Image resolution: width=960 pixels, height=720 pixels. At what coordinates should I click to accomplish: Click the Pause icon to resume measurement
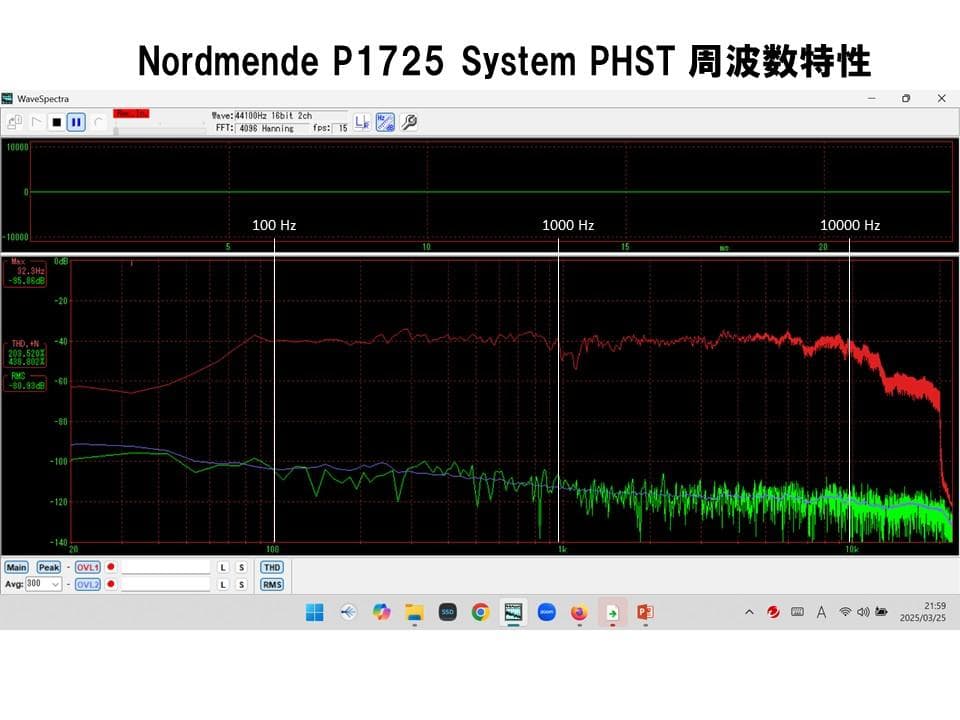coord(74,122)
